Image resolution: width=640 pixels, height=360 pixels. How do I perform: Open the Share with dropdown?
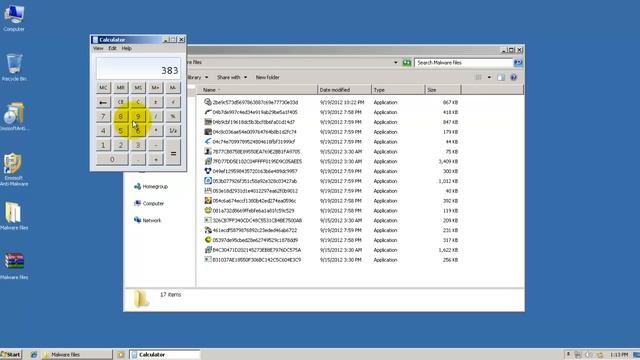(x=231, y=77)
